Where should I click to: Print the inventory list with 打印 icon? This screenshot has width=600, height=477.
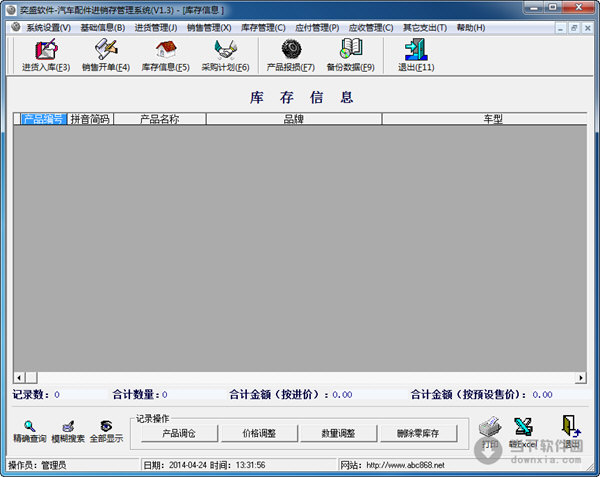click(x=490, y=428)
